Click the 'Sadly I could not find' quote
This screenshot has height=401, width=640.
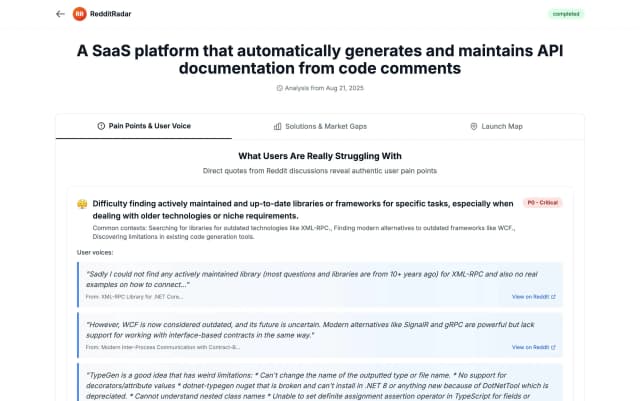click(x=312, y=279)
